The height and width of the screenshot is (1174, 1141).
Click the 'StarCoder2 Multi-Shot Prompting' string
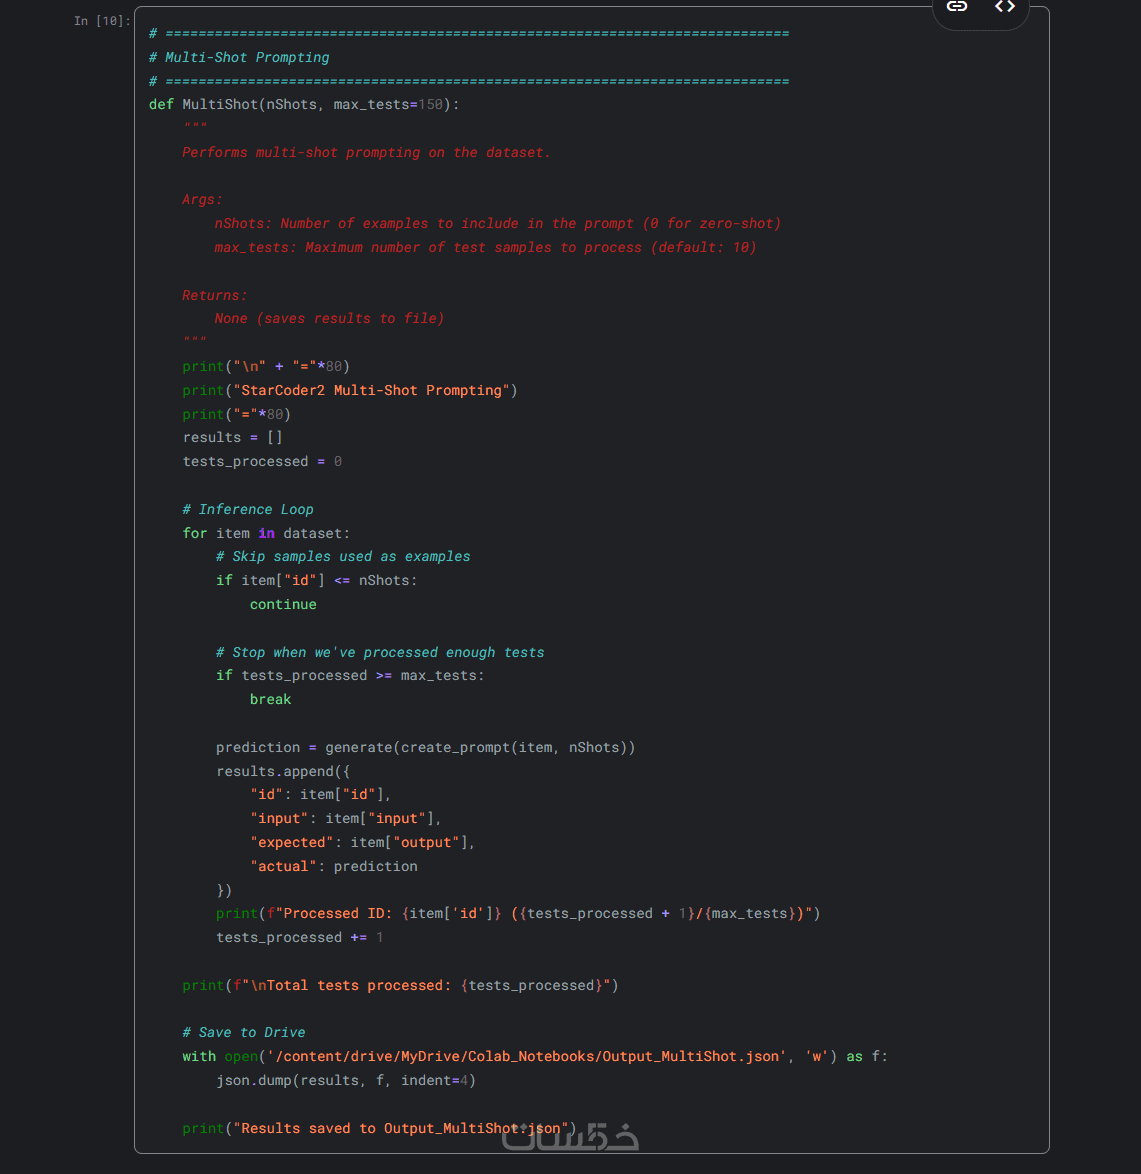click(x=372, y=390)
